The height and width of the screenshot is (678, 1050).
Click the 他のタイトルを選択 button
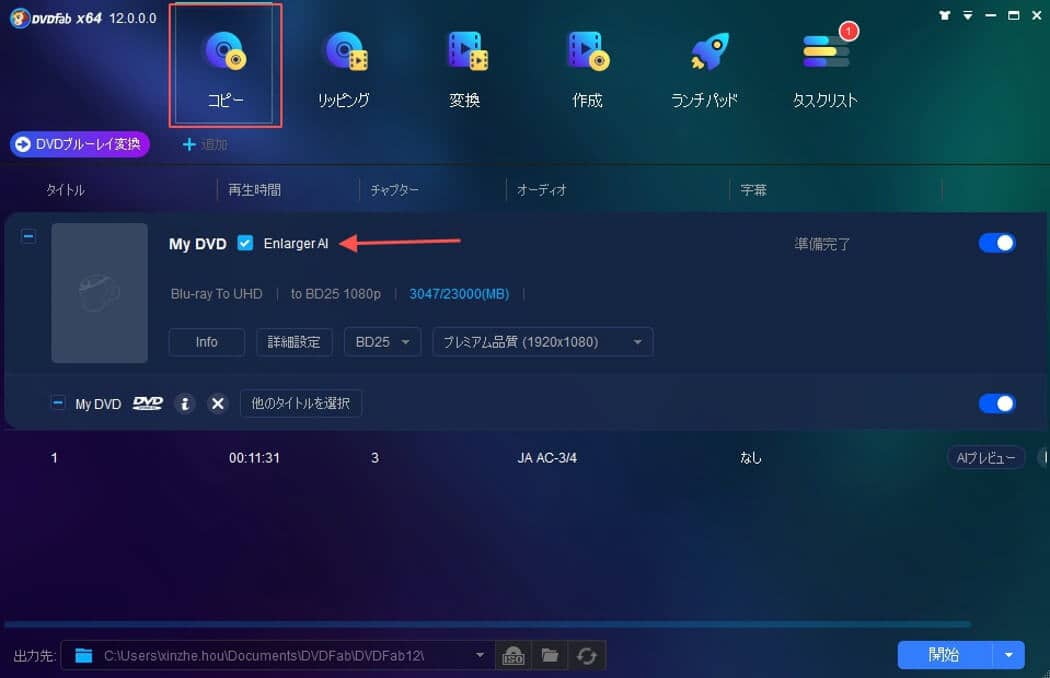pos(301,403)
